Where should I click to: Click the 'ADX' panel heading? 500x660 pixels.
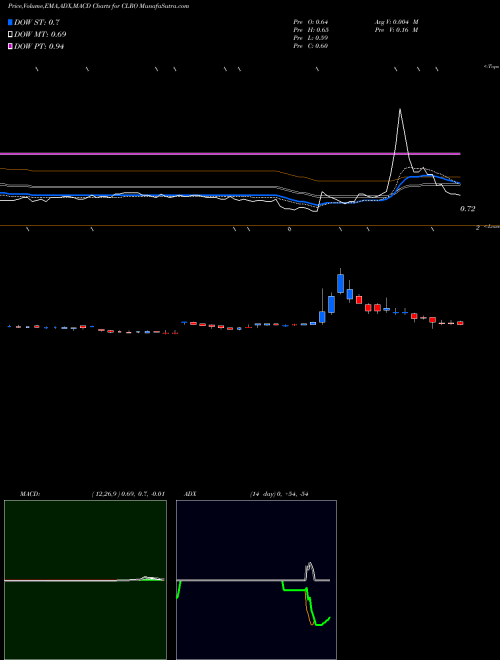tap(190, 494)
